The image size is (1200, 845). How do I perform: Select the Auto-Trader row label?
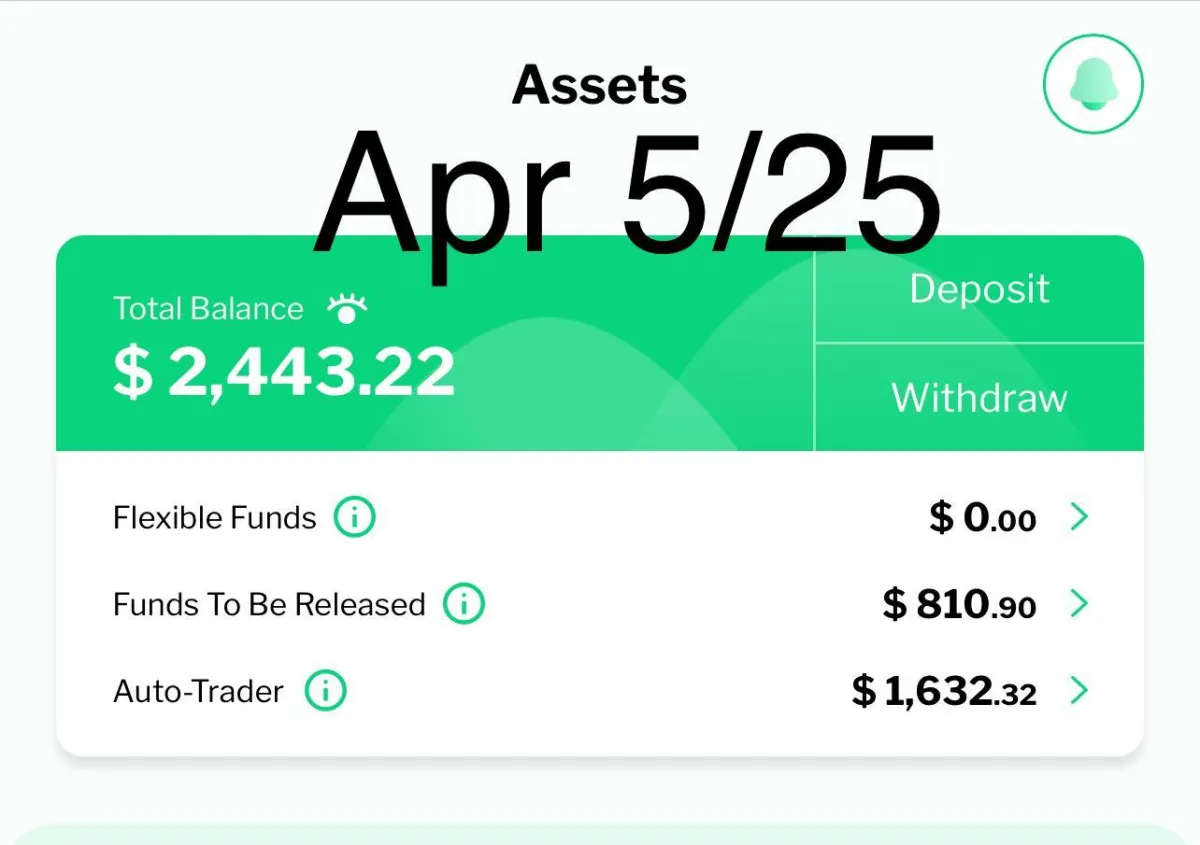pos(198,691)
